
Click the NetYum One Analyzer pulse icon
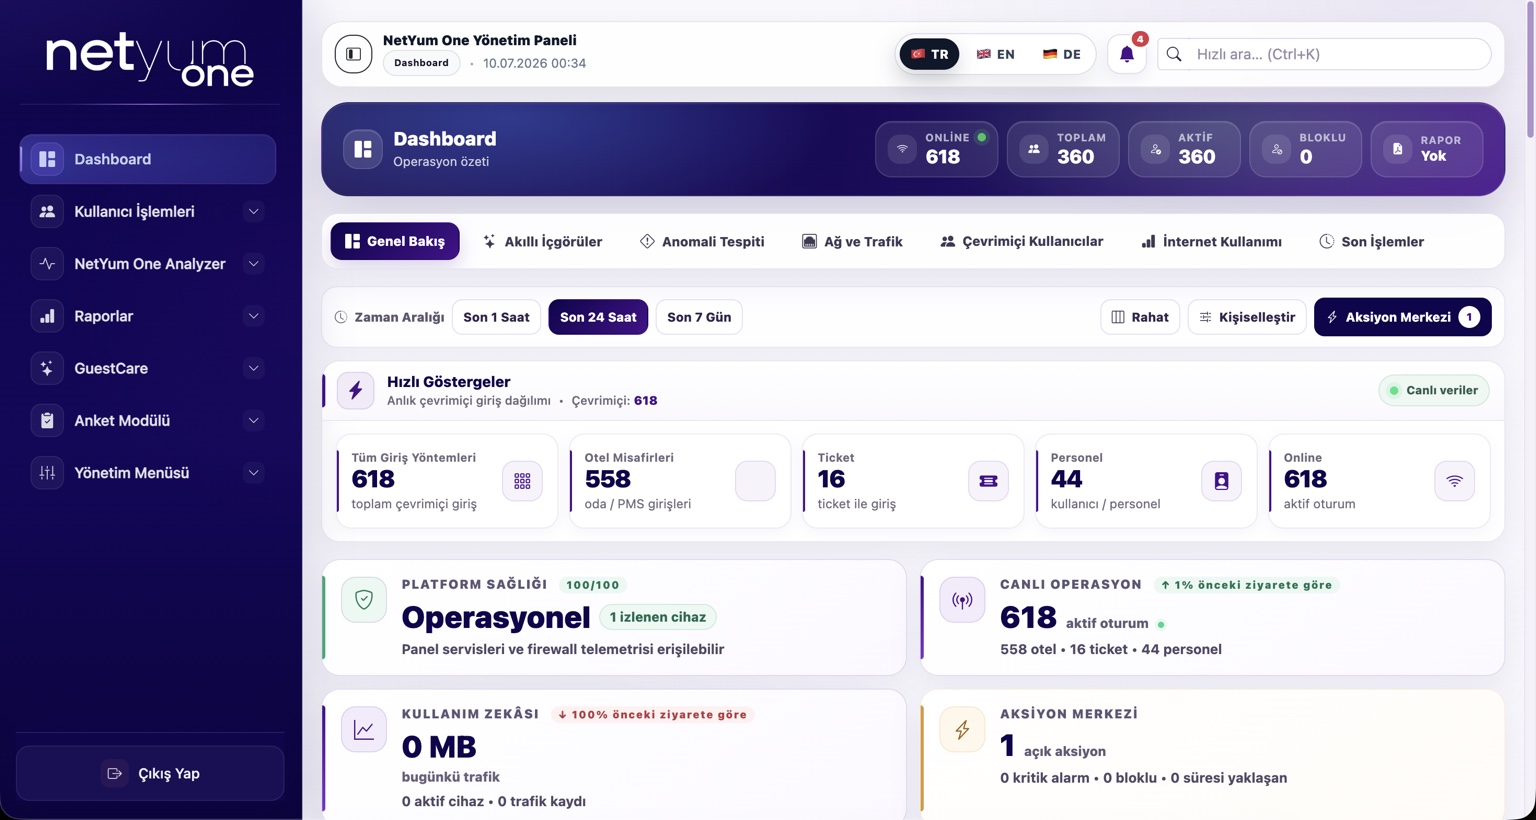(47, 264)
